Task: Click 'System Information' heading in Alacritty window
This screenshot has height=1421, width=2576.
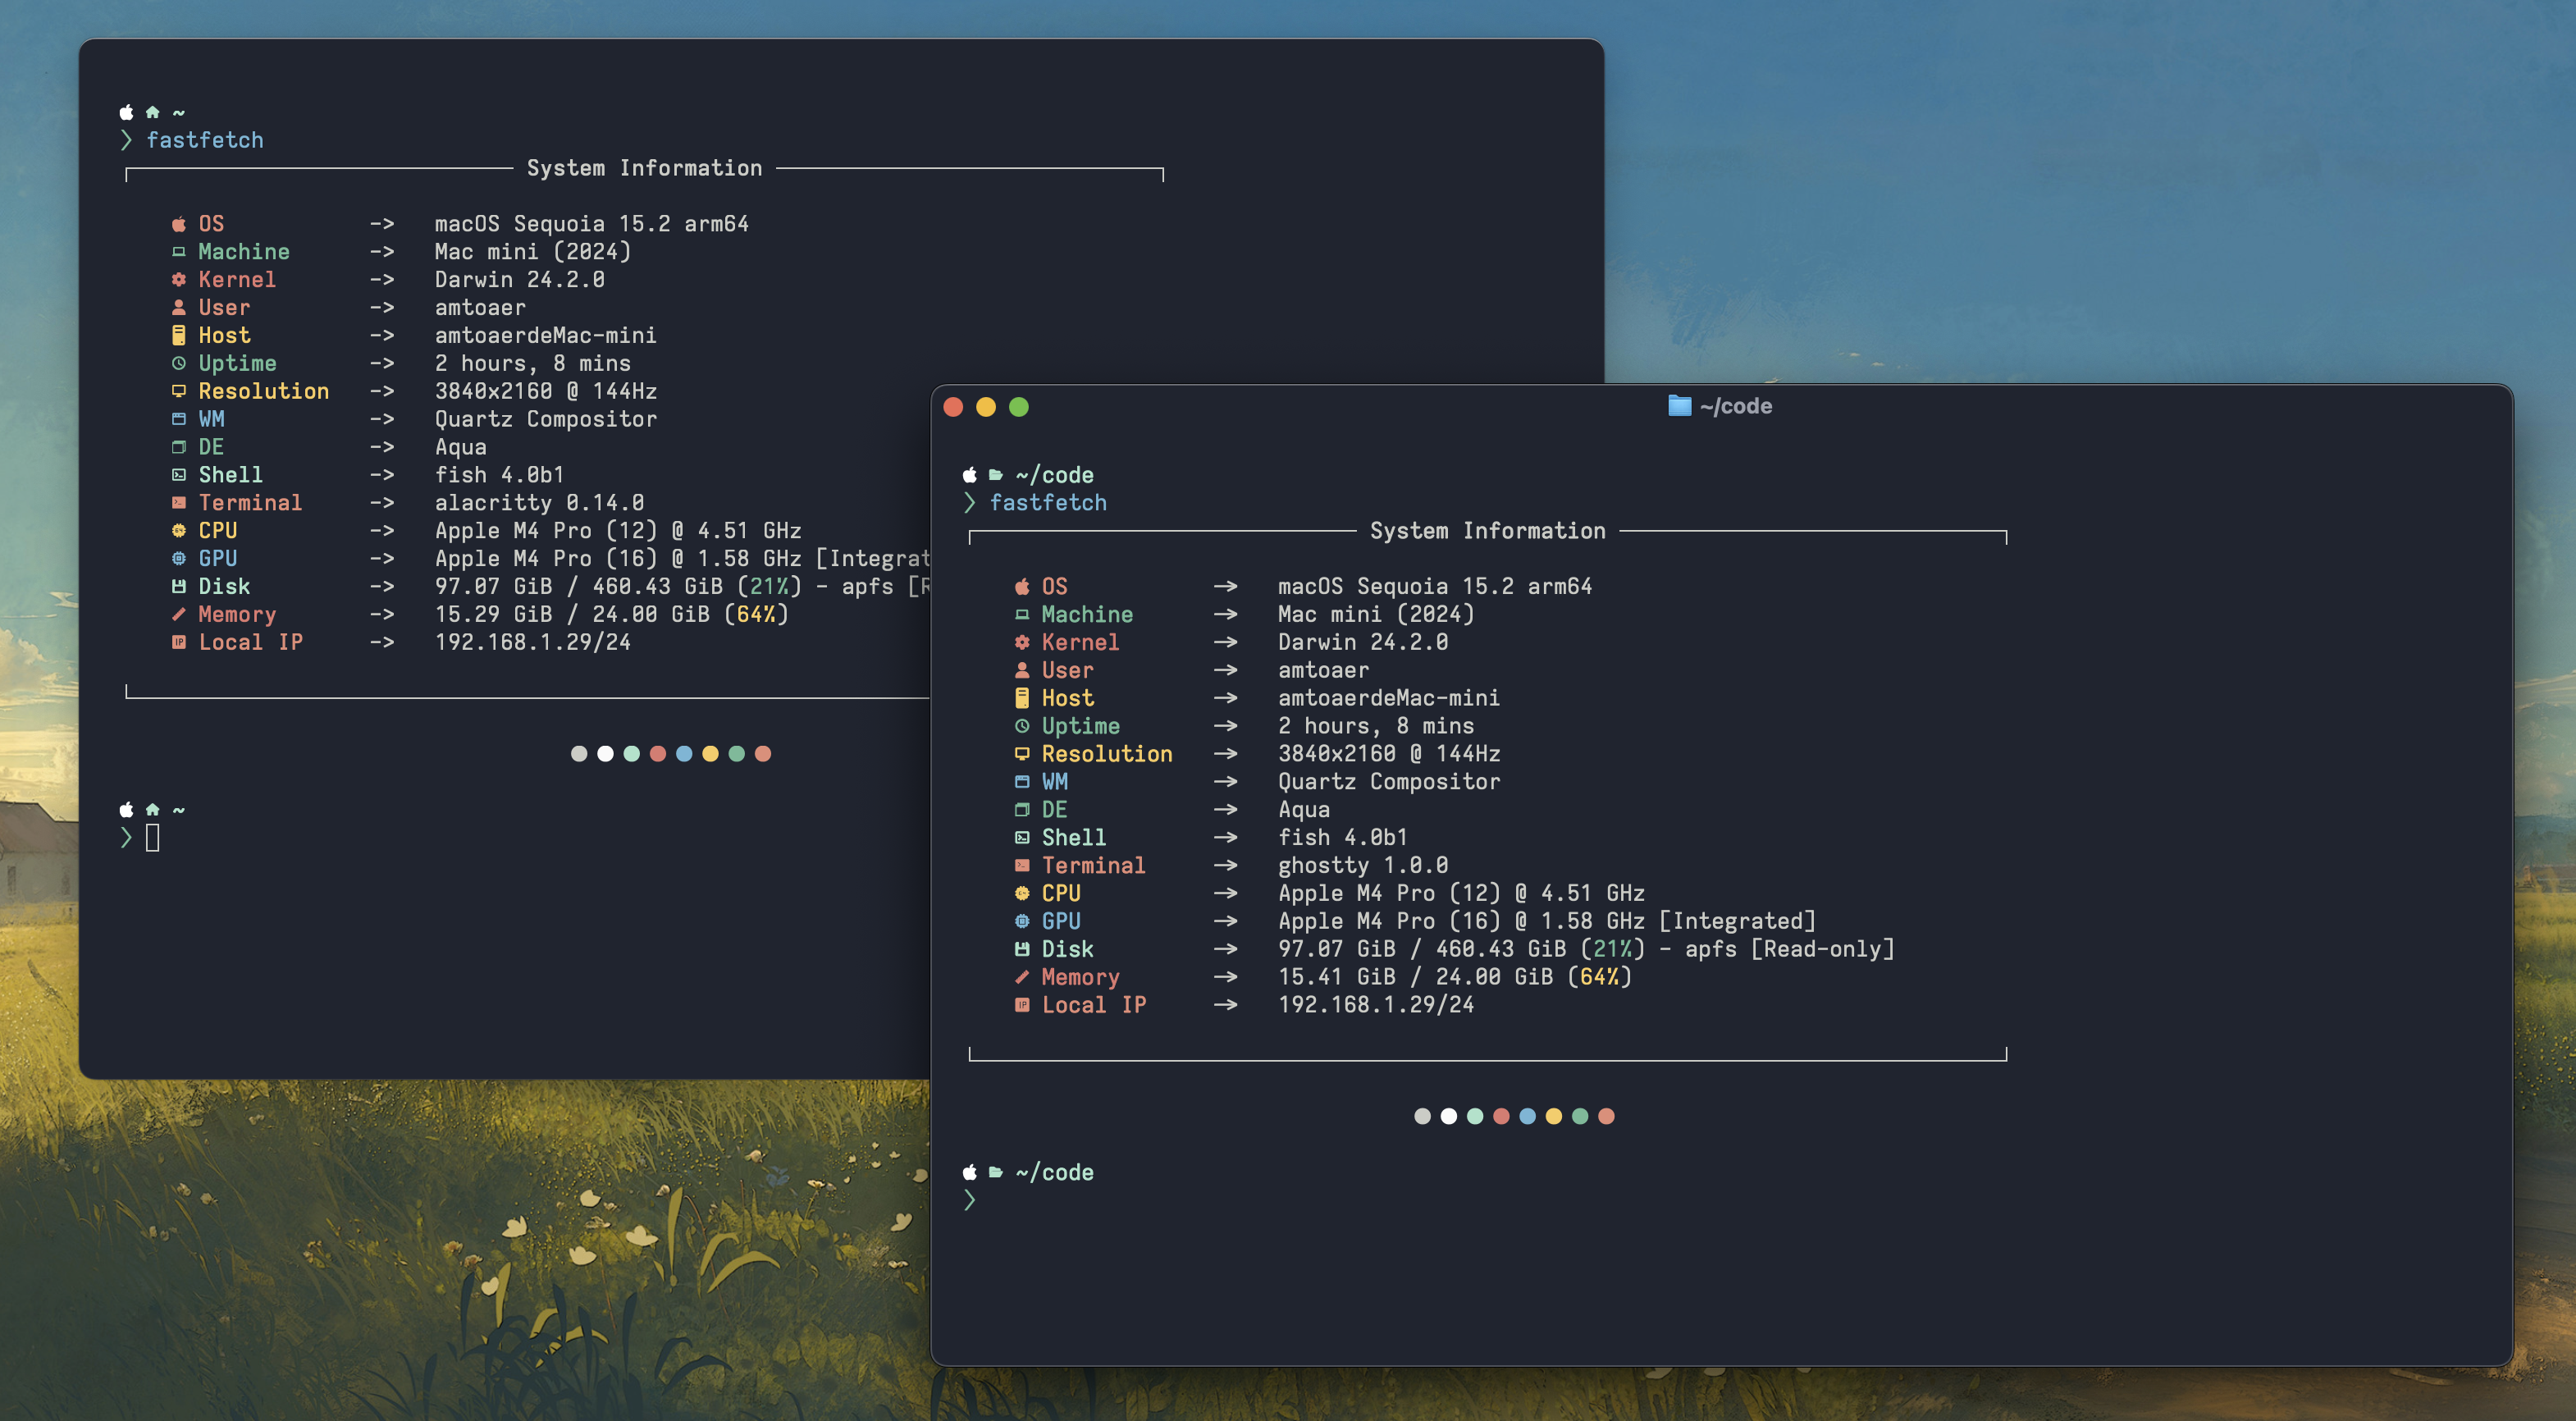Action: [644, 168]
